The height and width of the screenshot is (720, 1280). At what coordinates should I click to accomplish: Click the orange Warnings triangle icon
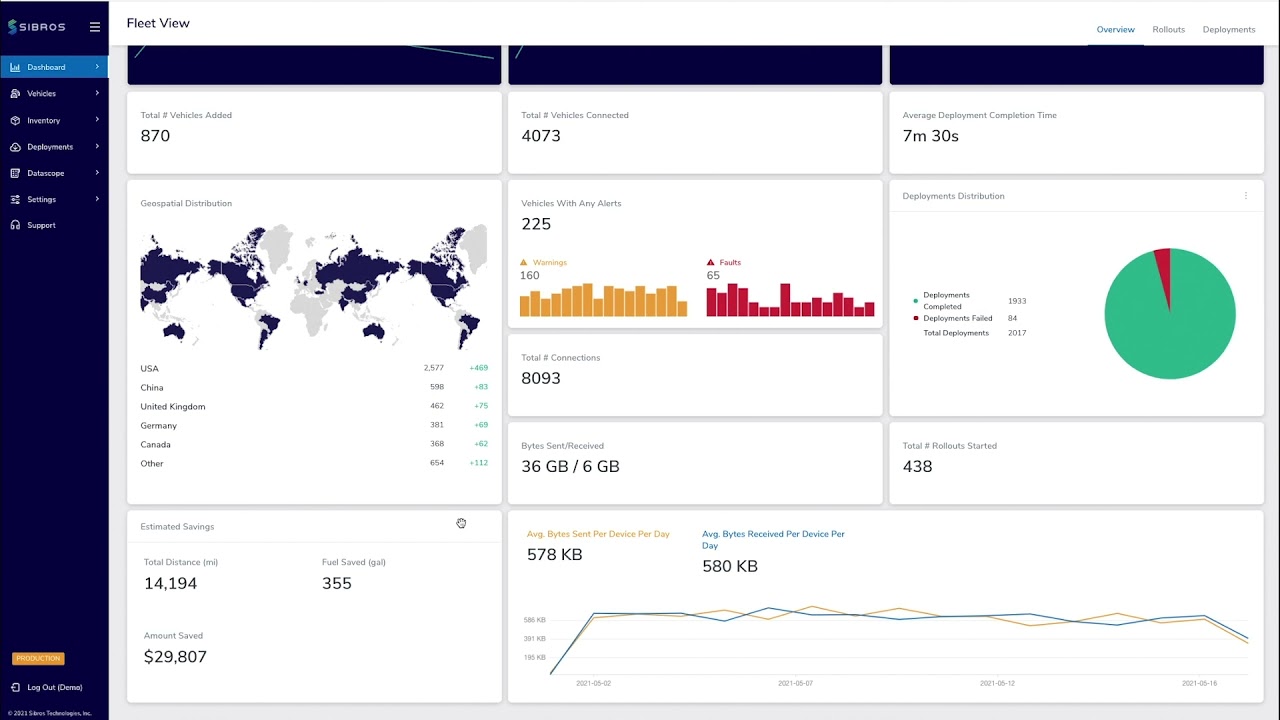pyautogui.click(x=524, y=262)
